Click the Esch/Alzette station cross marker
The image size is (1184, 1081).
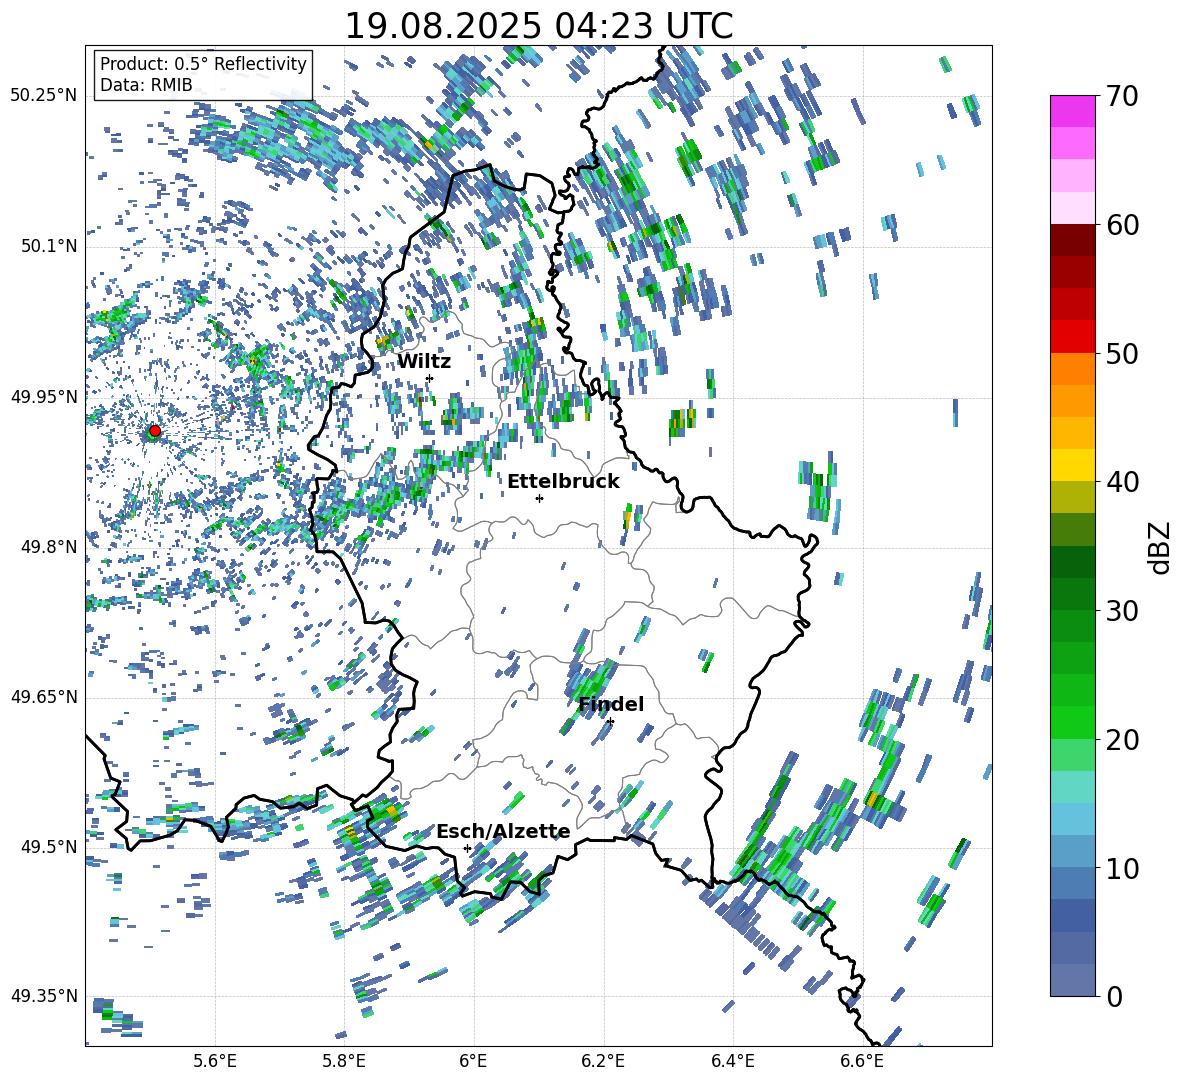(467, 848)
